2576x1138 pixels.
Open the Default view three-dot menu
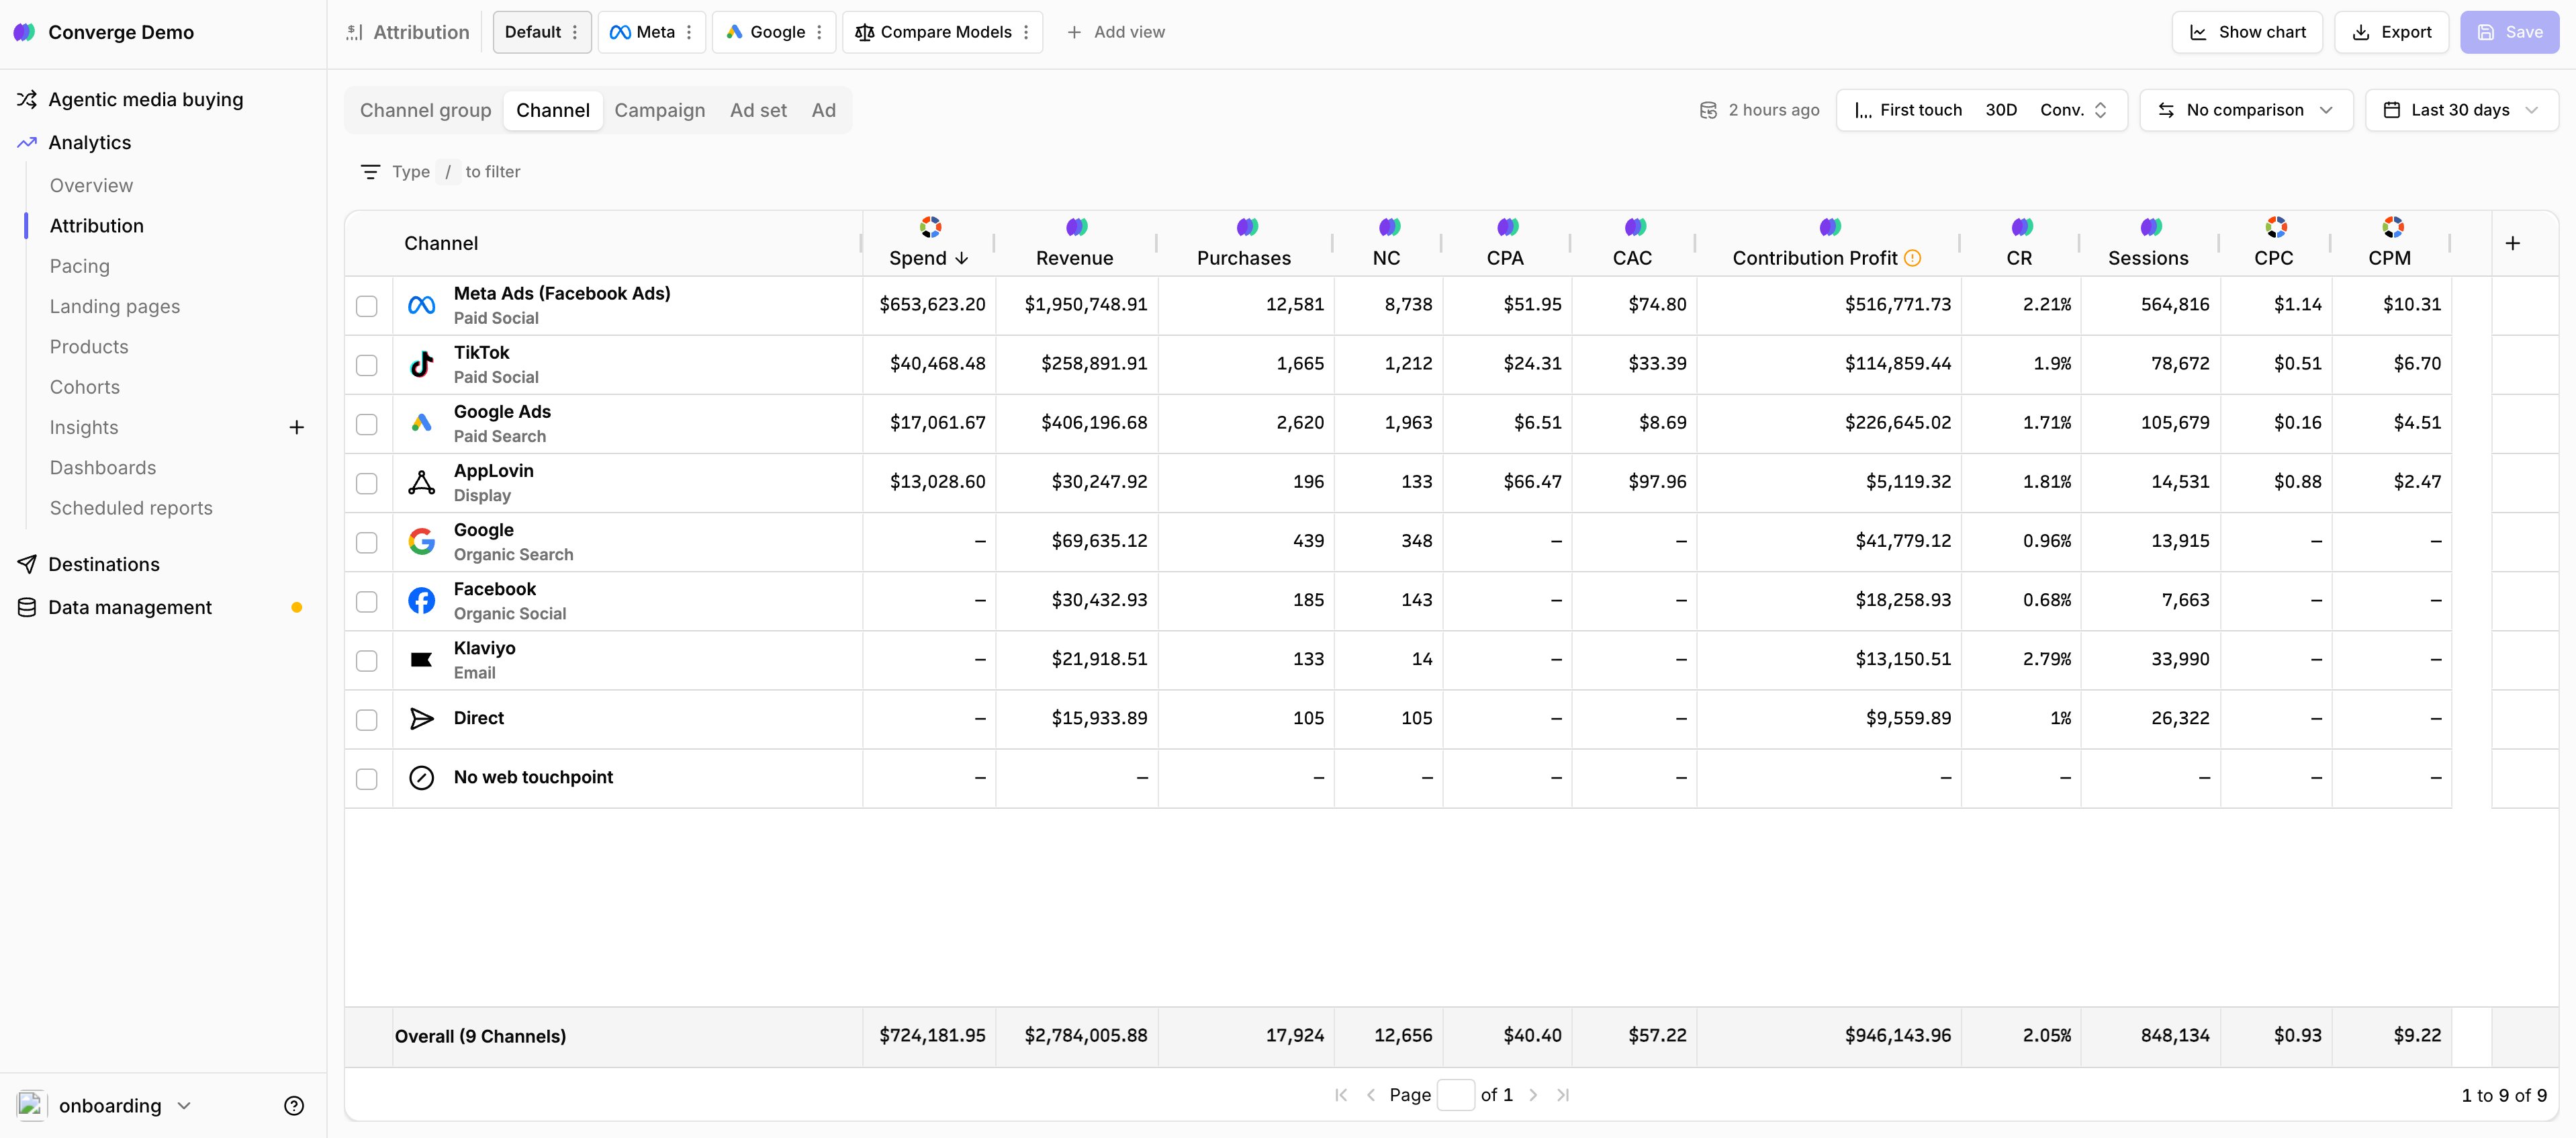click(575, 32)
